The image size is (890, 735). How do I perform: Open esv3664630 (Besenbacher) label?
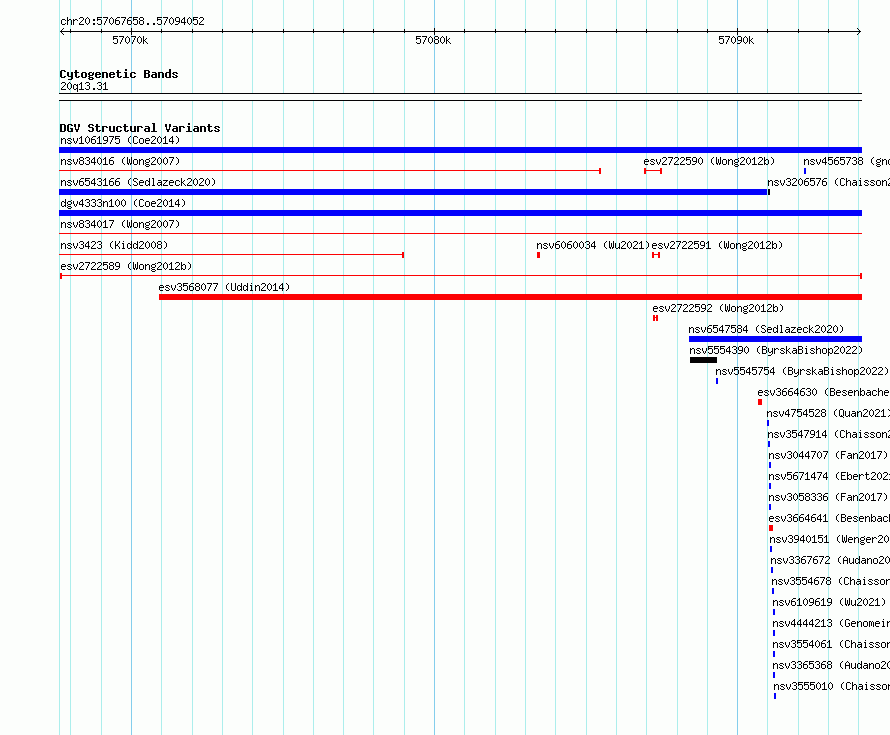[824, 392]
